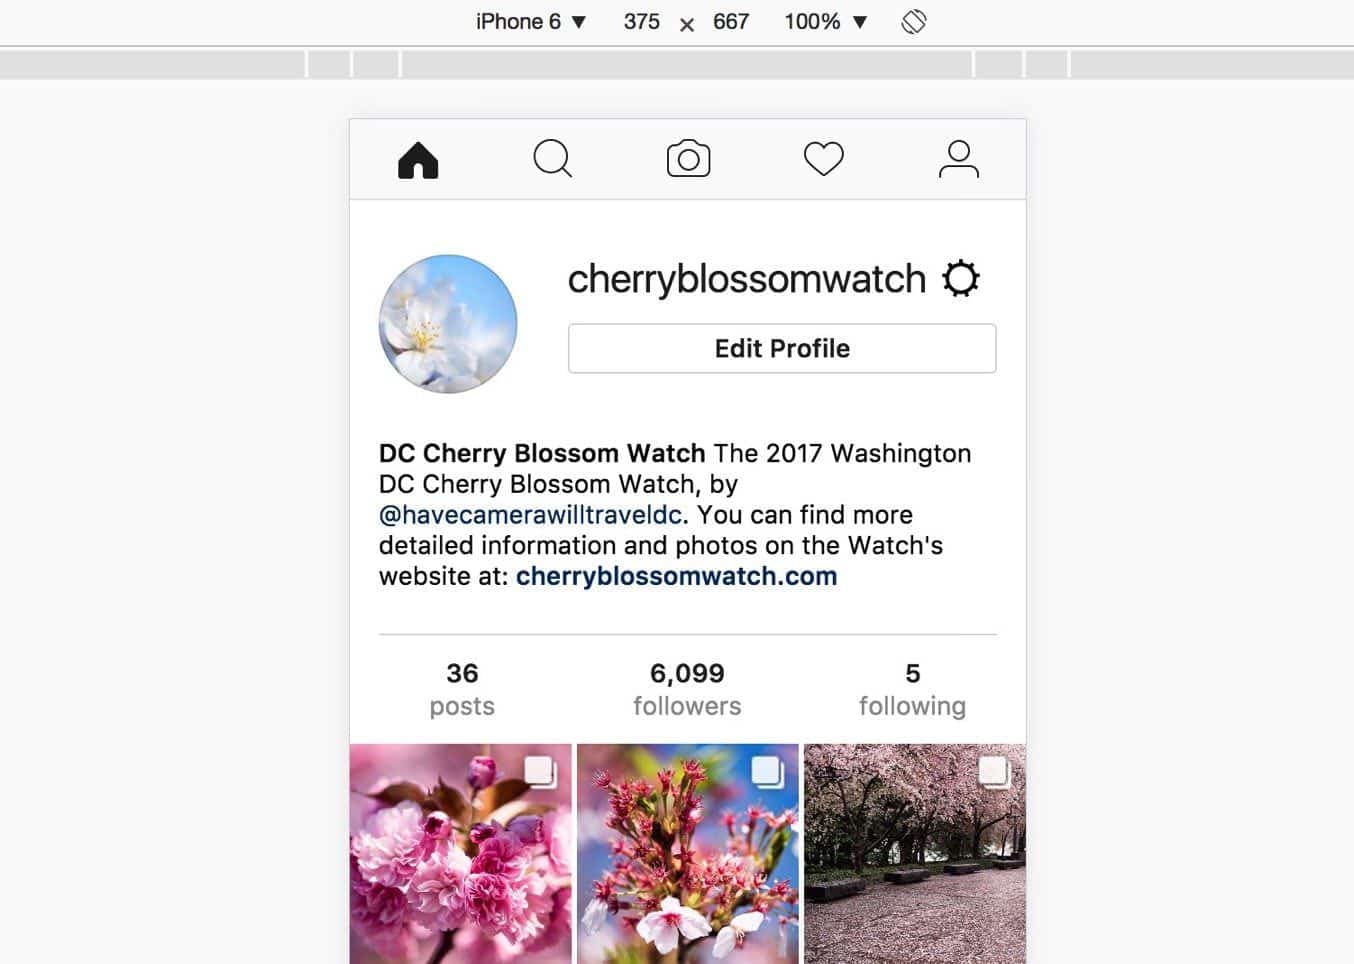The image size is (1354, 964).
Task: Click the cherry blossom profile picture
Action: [448, 324]
